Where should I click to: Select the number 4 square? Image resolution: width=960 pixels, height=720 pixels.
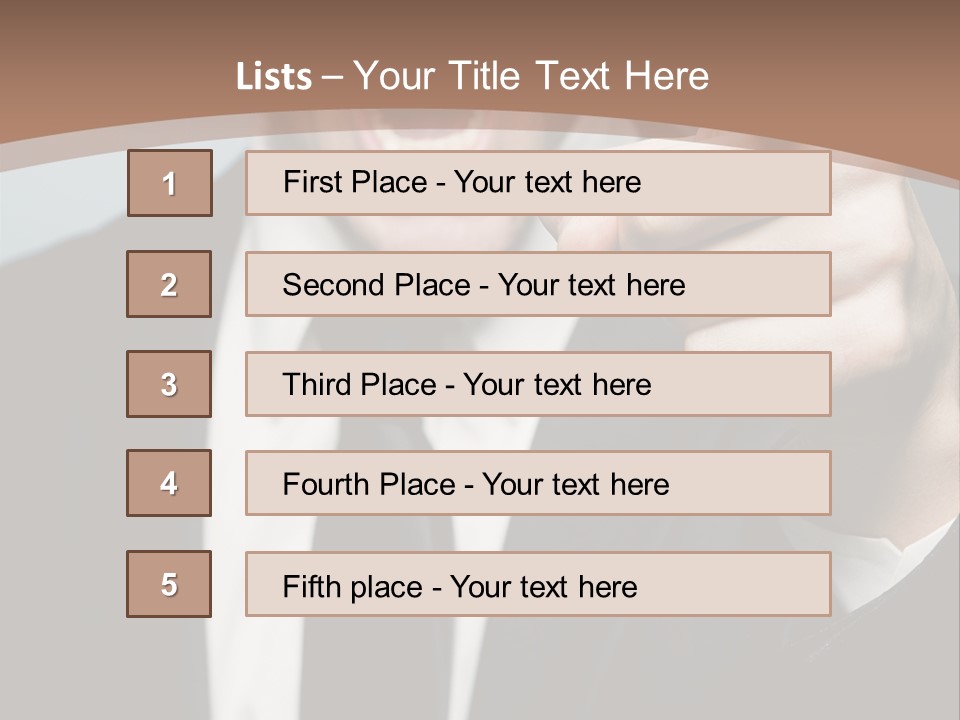click(x=169, y=483)
